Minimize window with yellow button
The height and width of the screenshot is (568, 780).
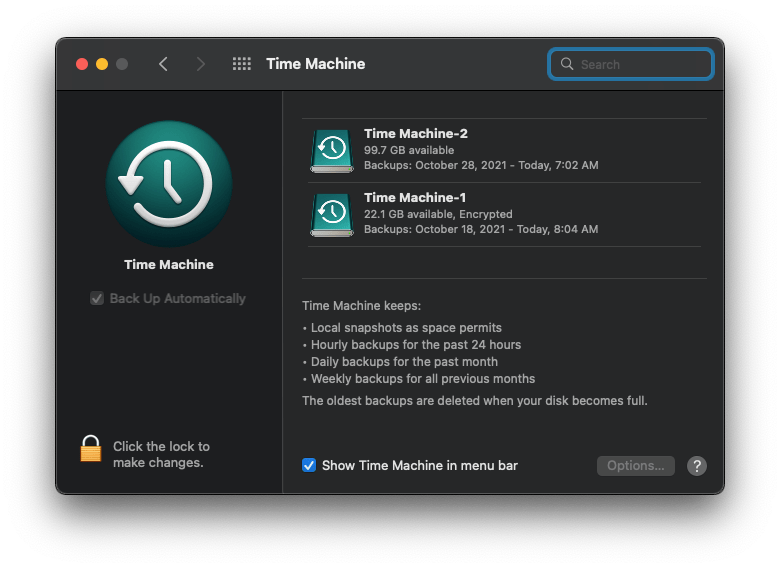(x=102, y=64)
